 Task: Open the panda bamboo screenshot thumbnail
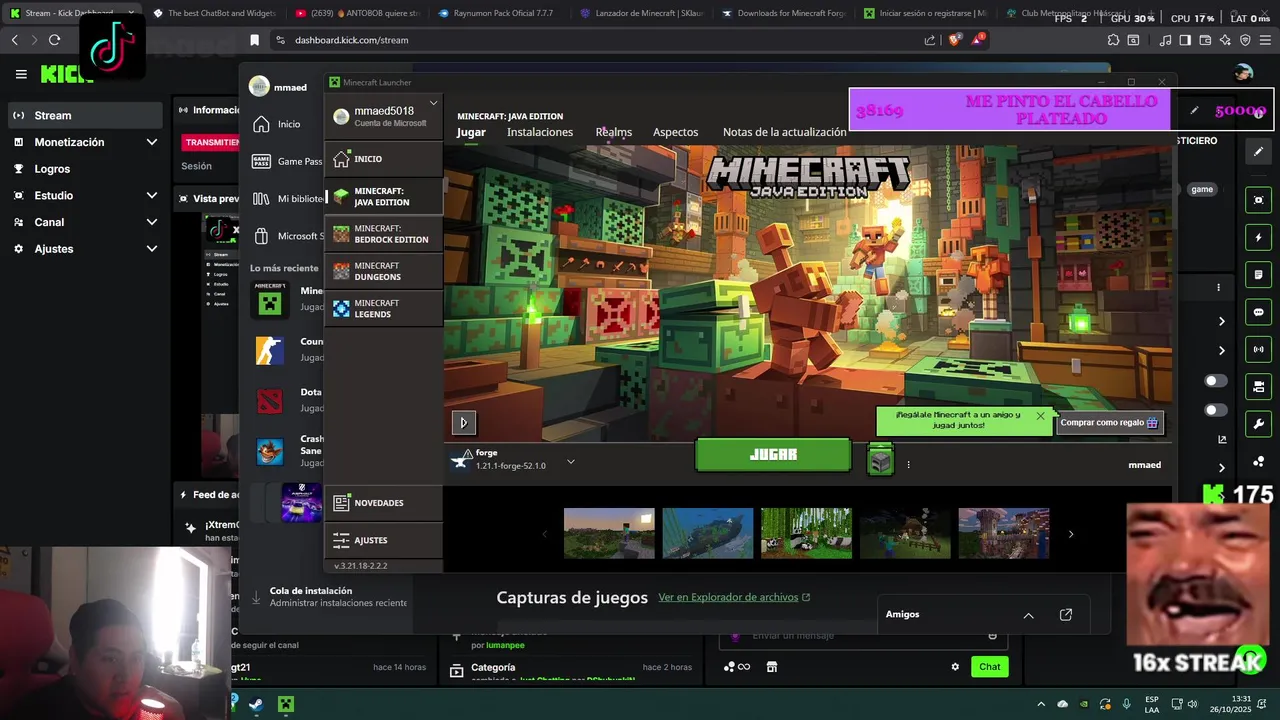pos(806,533)
